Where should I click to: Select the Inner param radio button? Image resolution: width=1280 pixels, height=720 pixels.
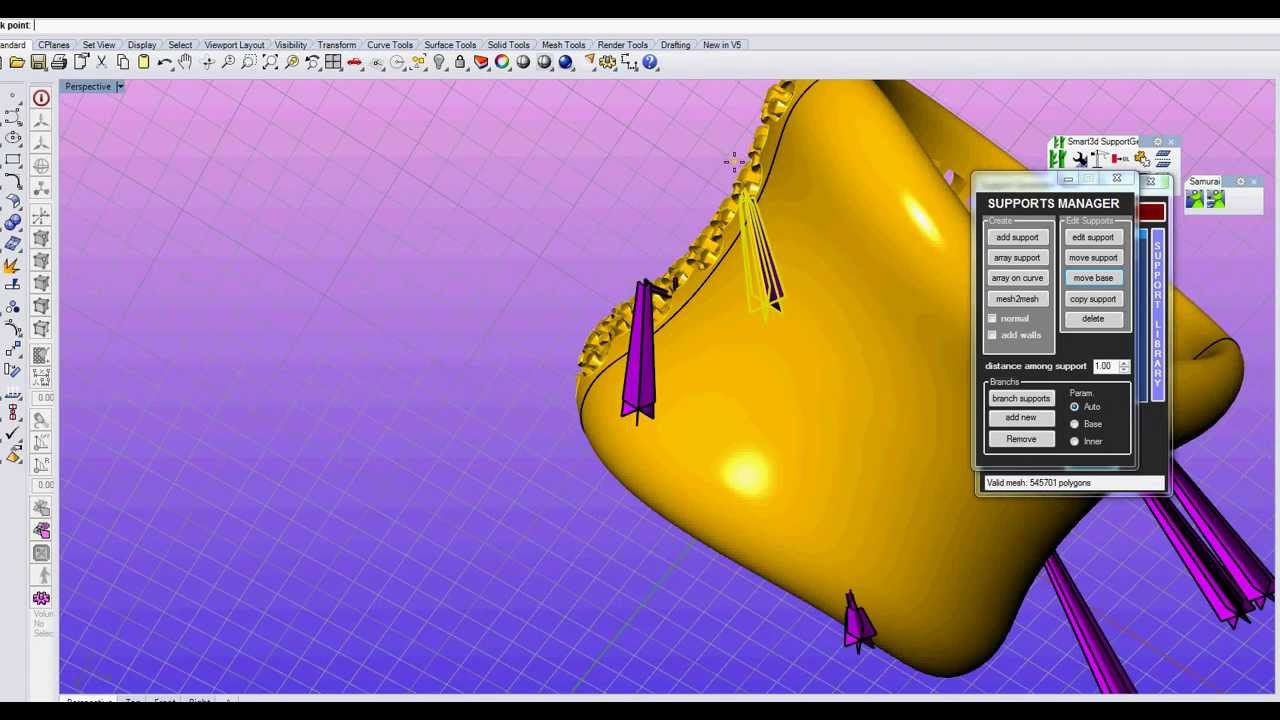click(x=1075, y=441)
